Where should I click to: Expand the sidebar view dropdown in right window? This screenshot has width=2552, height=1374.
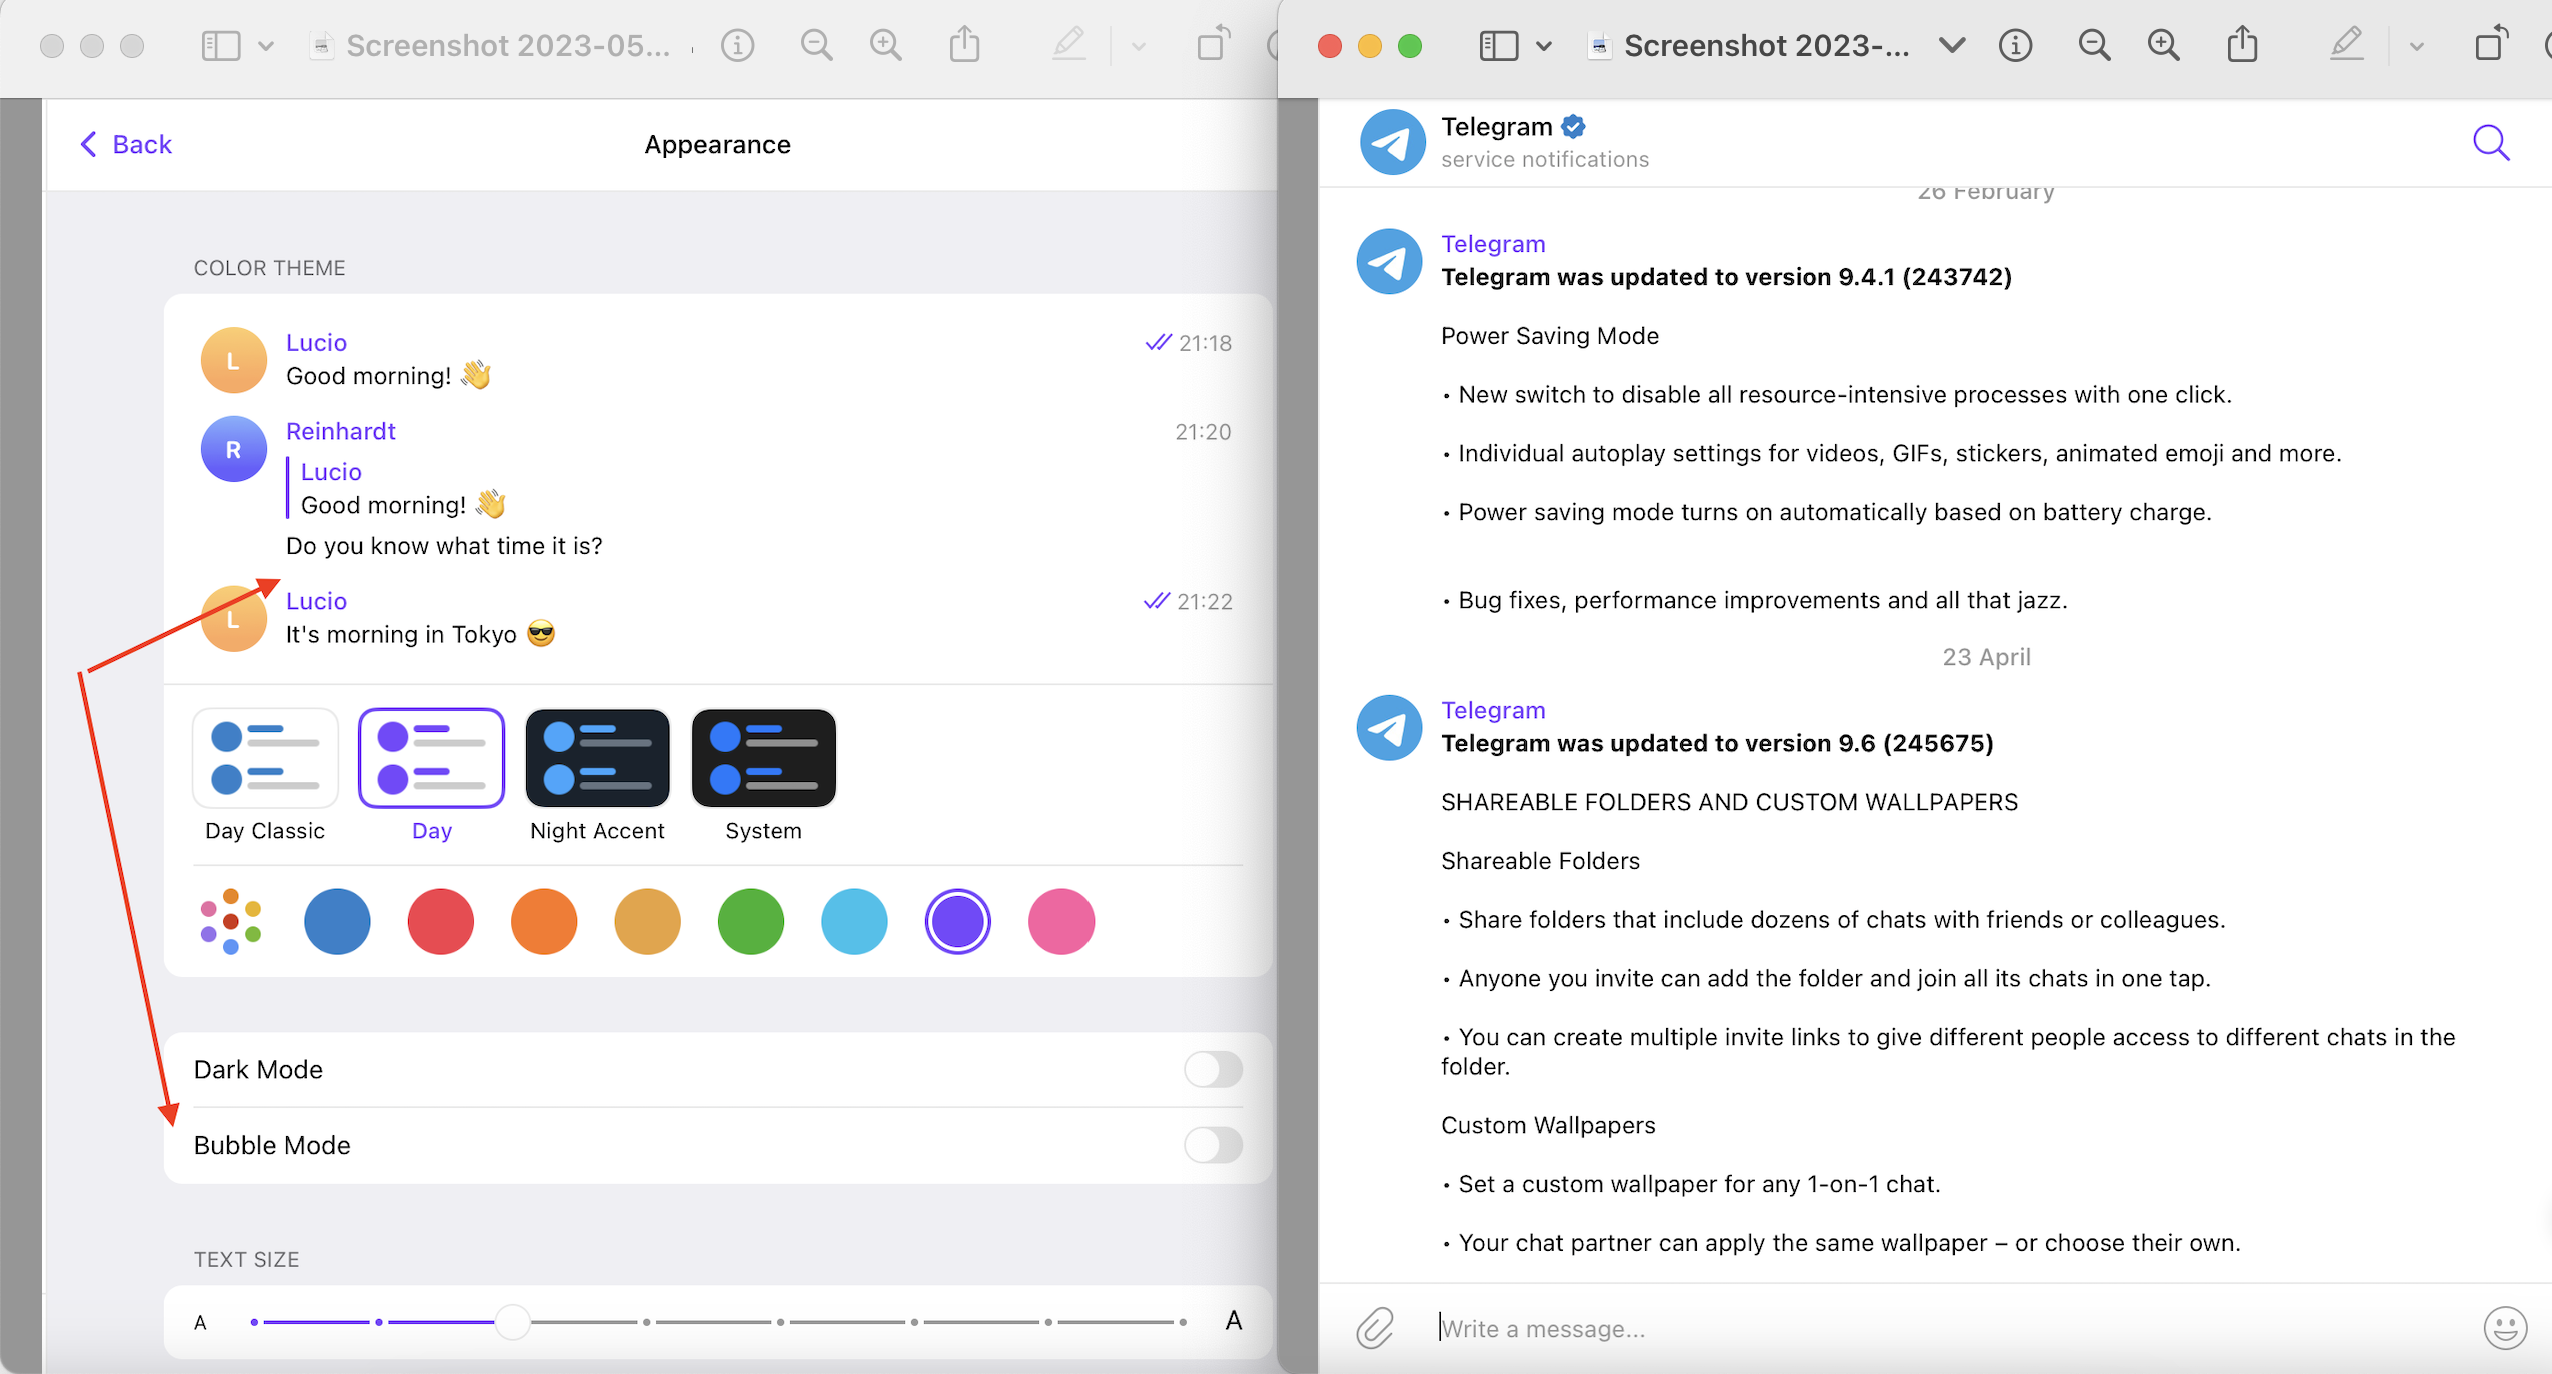tap(1543, 46)
